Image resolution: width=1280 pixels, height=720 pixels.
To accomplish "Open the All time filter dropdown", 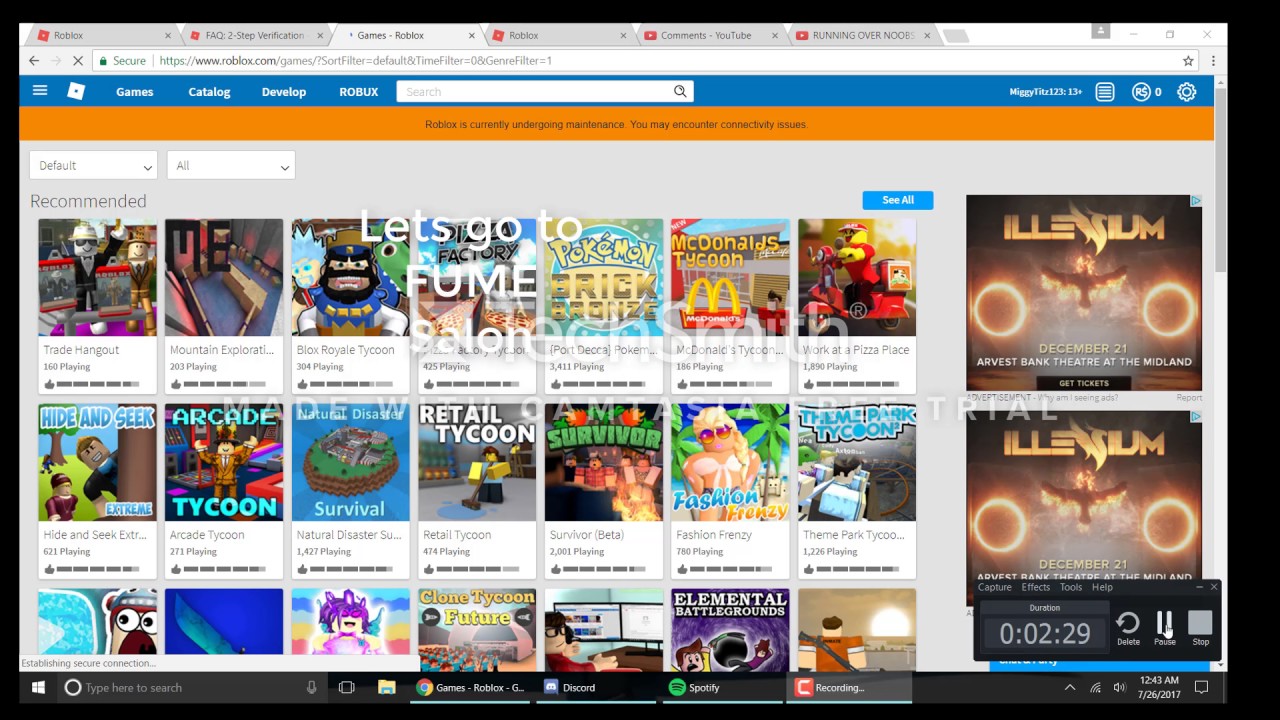I will click(x=231, y=166).
